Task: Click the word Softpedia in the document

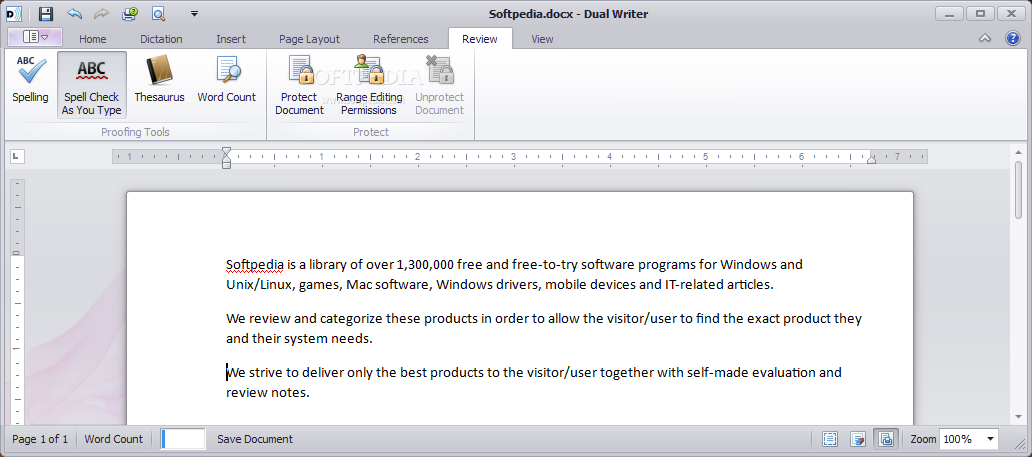Action: pyautogui.click(x=255, y=265)
